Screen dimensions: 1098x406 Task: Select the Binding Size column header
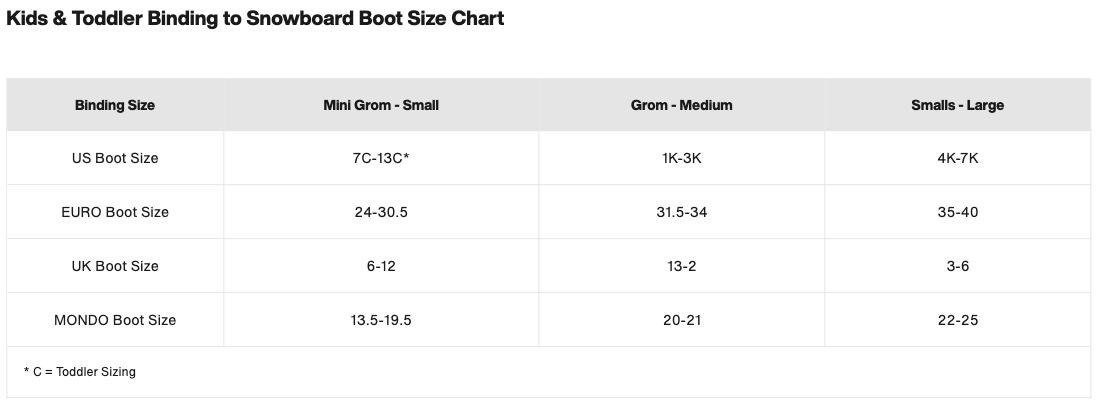click(x=115, y=105)
